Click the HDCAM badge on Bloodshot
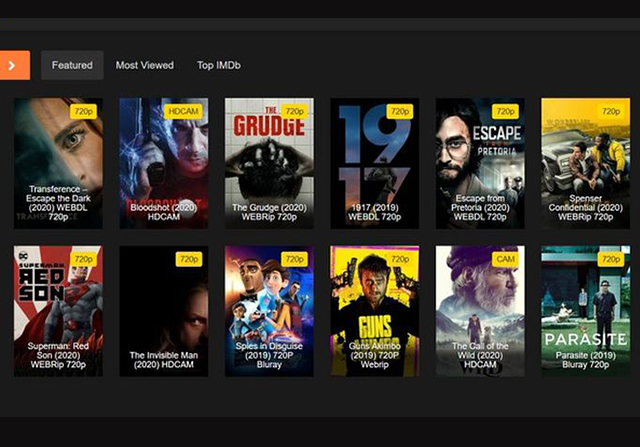 pos(183,111)
